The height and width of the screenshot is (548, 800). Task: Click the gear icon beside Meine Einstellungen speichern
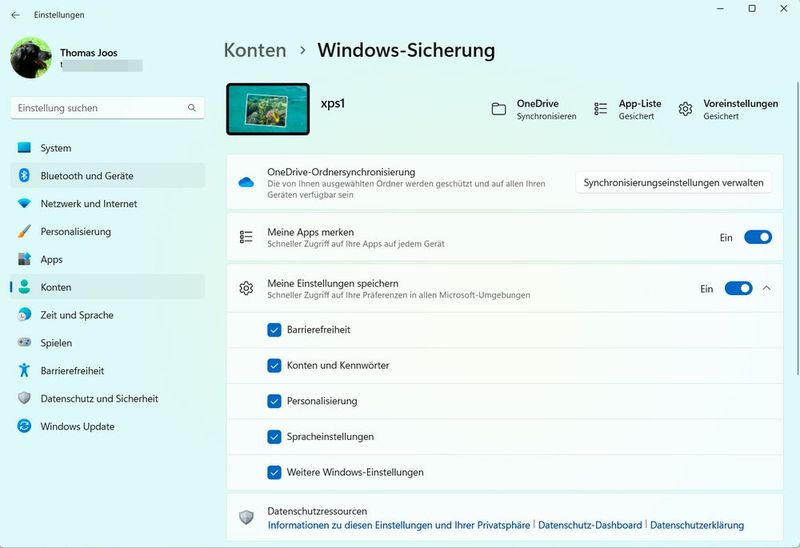(x=246, y=288)
